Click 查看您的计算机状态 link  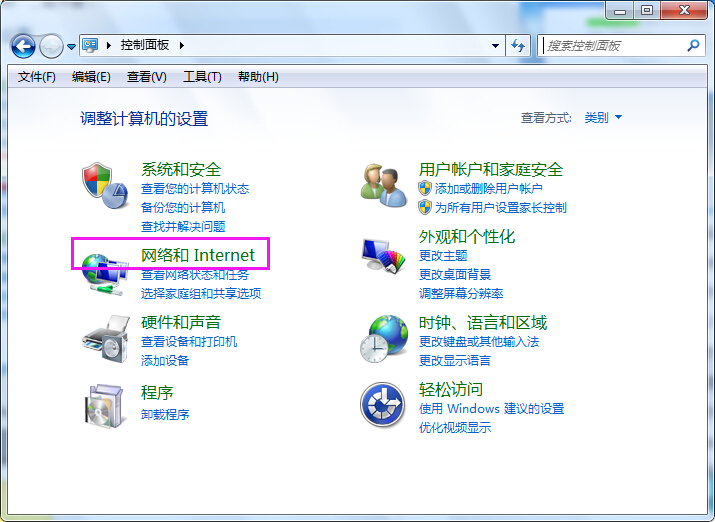[195, 189]
